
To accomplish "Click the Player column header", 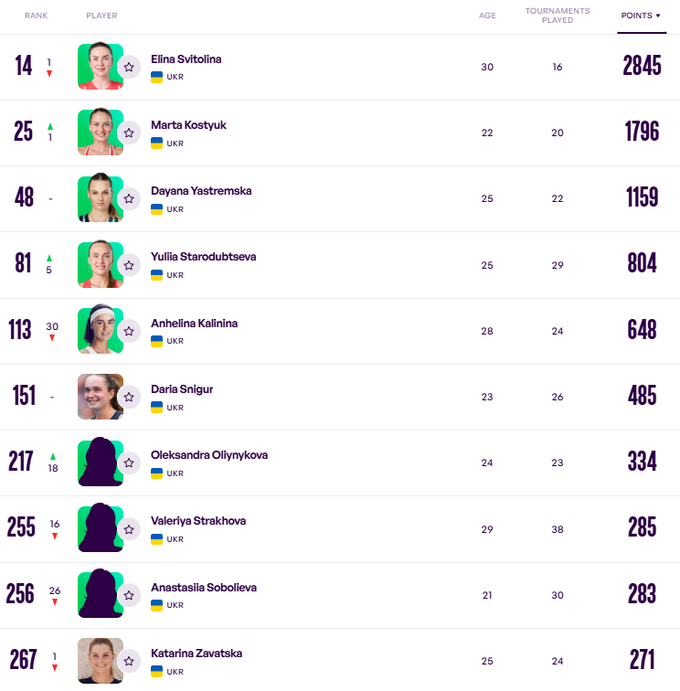I will pos(102,16).
